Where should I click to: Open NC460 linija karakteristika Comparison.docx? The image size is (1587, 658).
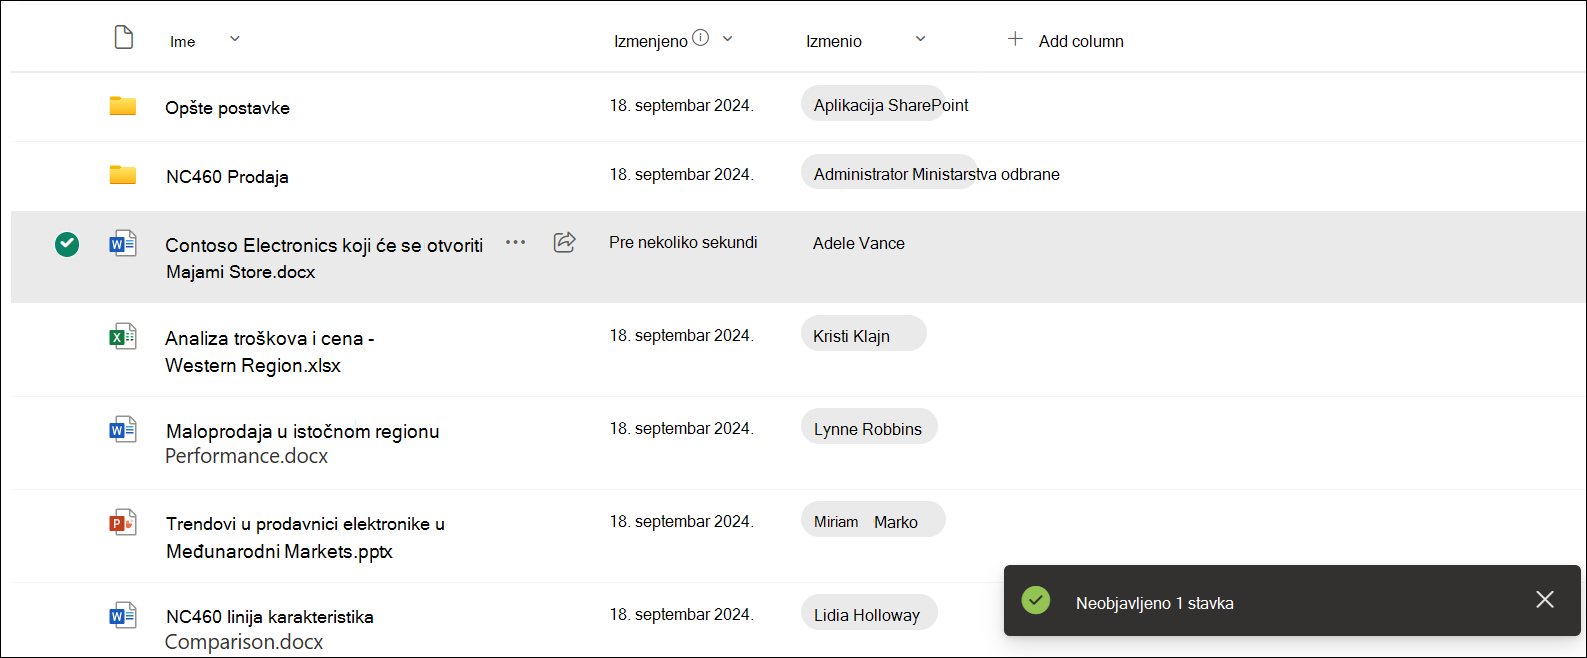click(x=270, y=629)
